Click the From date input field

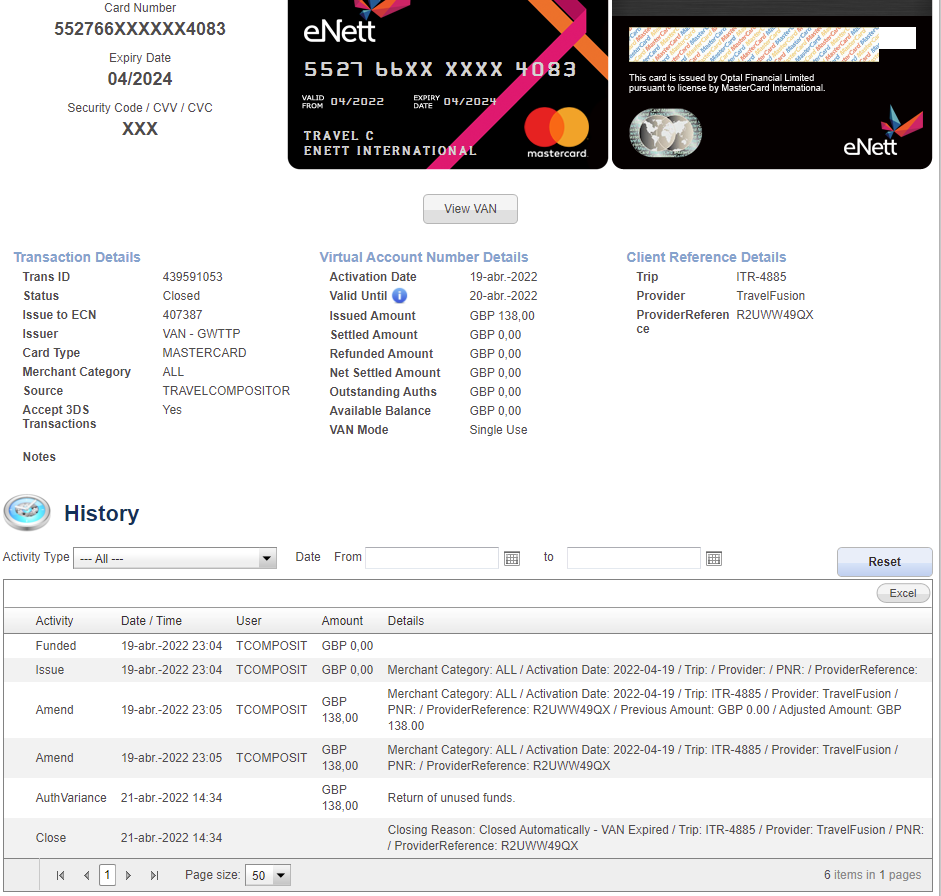pos(431,558)
